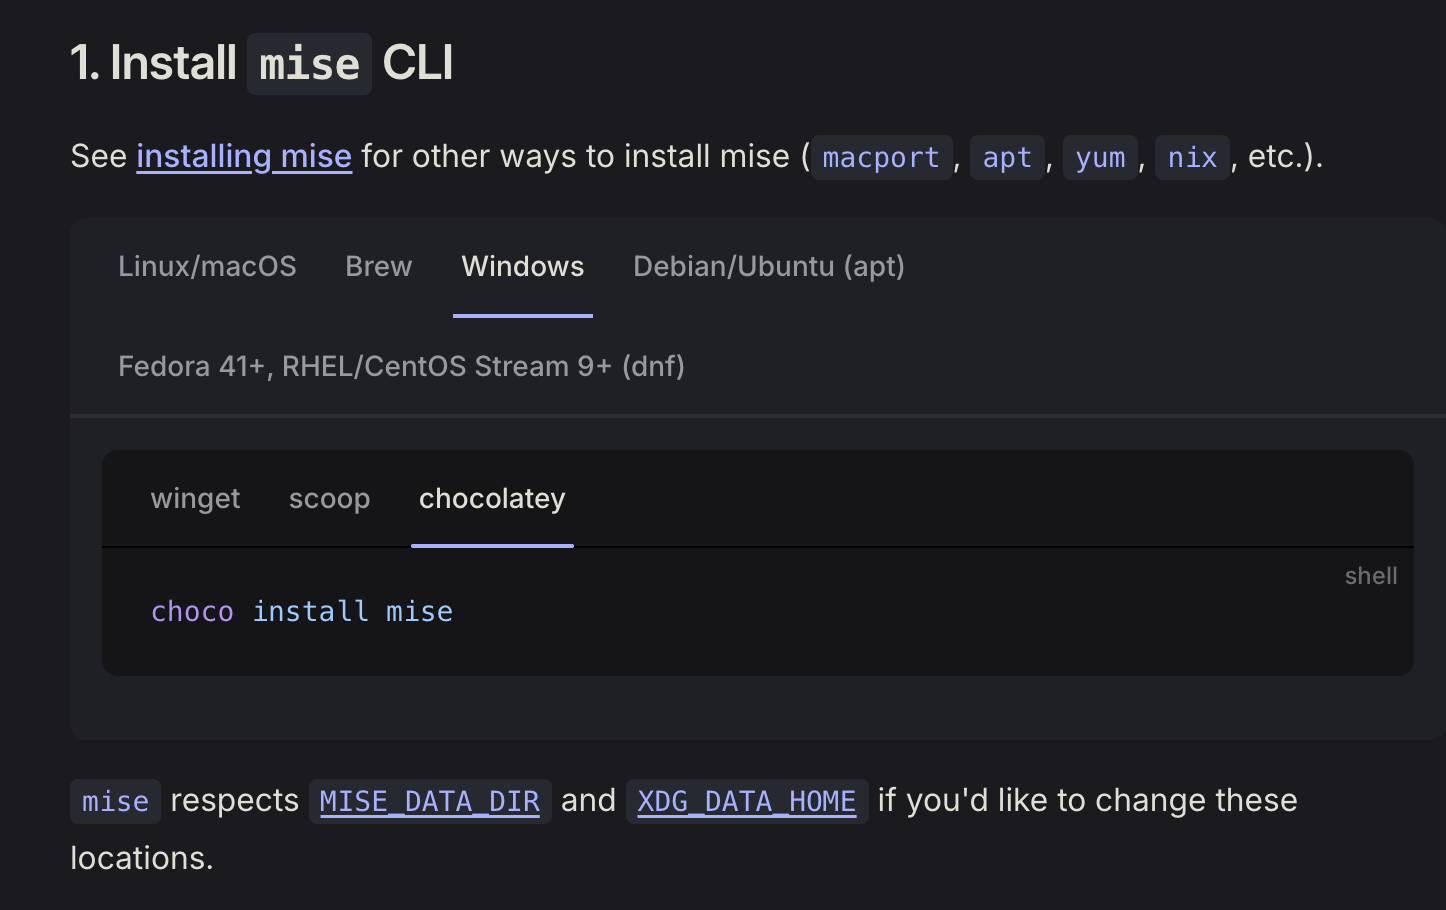Click the mise code span in the heading
Image resolution: width=1446 pixels, height=910 pixels.
click(x=309, y=64)
